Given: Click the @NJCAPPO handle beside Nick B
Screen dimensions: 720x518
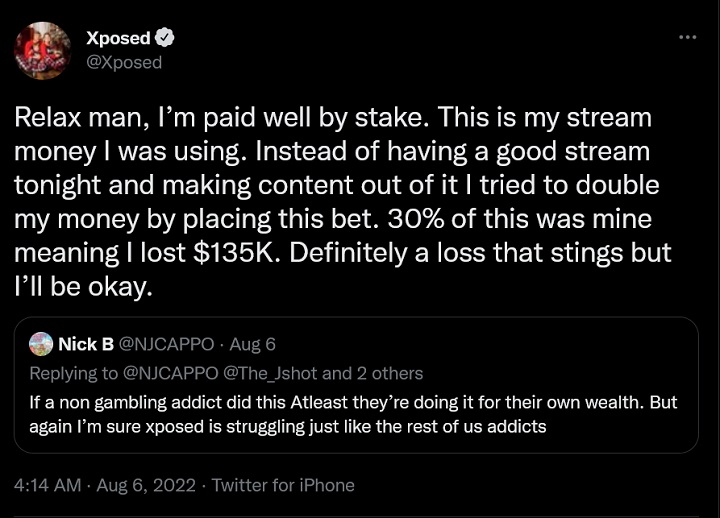Looking at the screenshot, I should (x=166, y=344).
